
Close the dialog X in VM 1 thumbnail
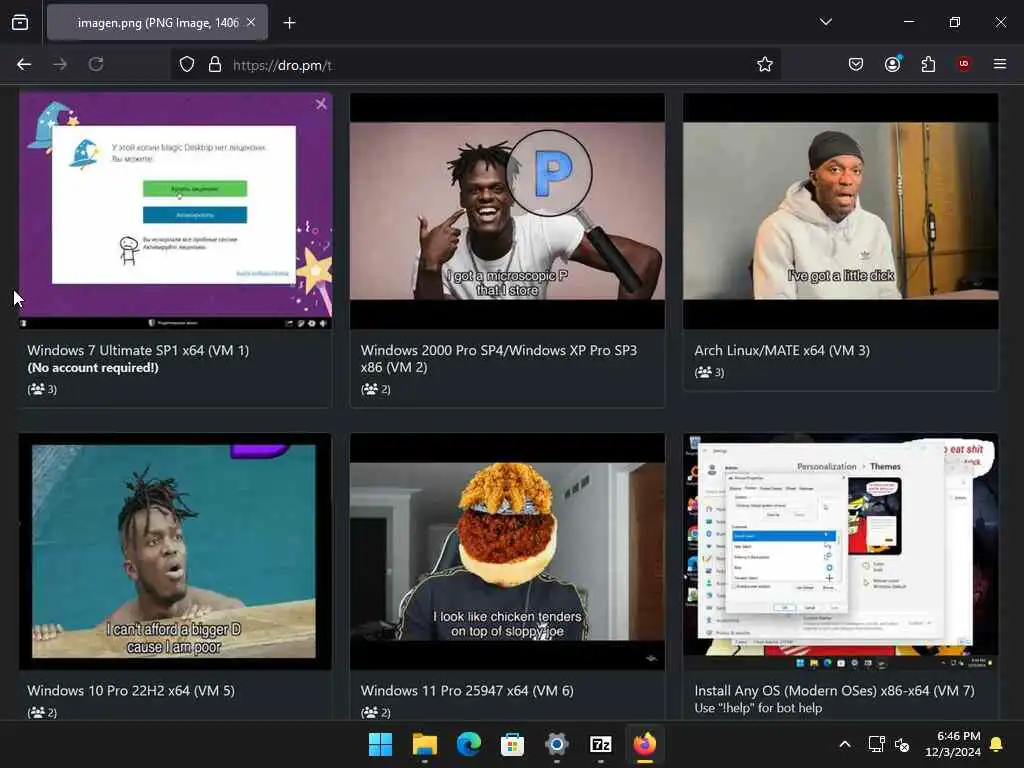tap(321, 104)
